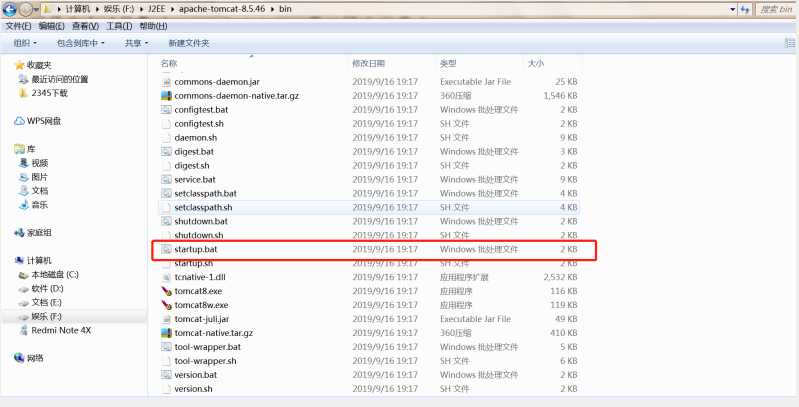Screen dimensions: 799x407
Task: Select 软件 (D:) drive in sidebar
Action: 47,288
